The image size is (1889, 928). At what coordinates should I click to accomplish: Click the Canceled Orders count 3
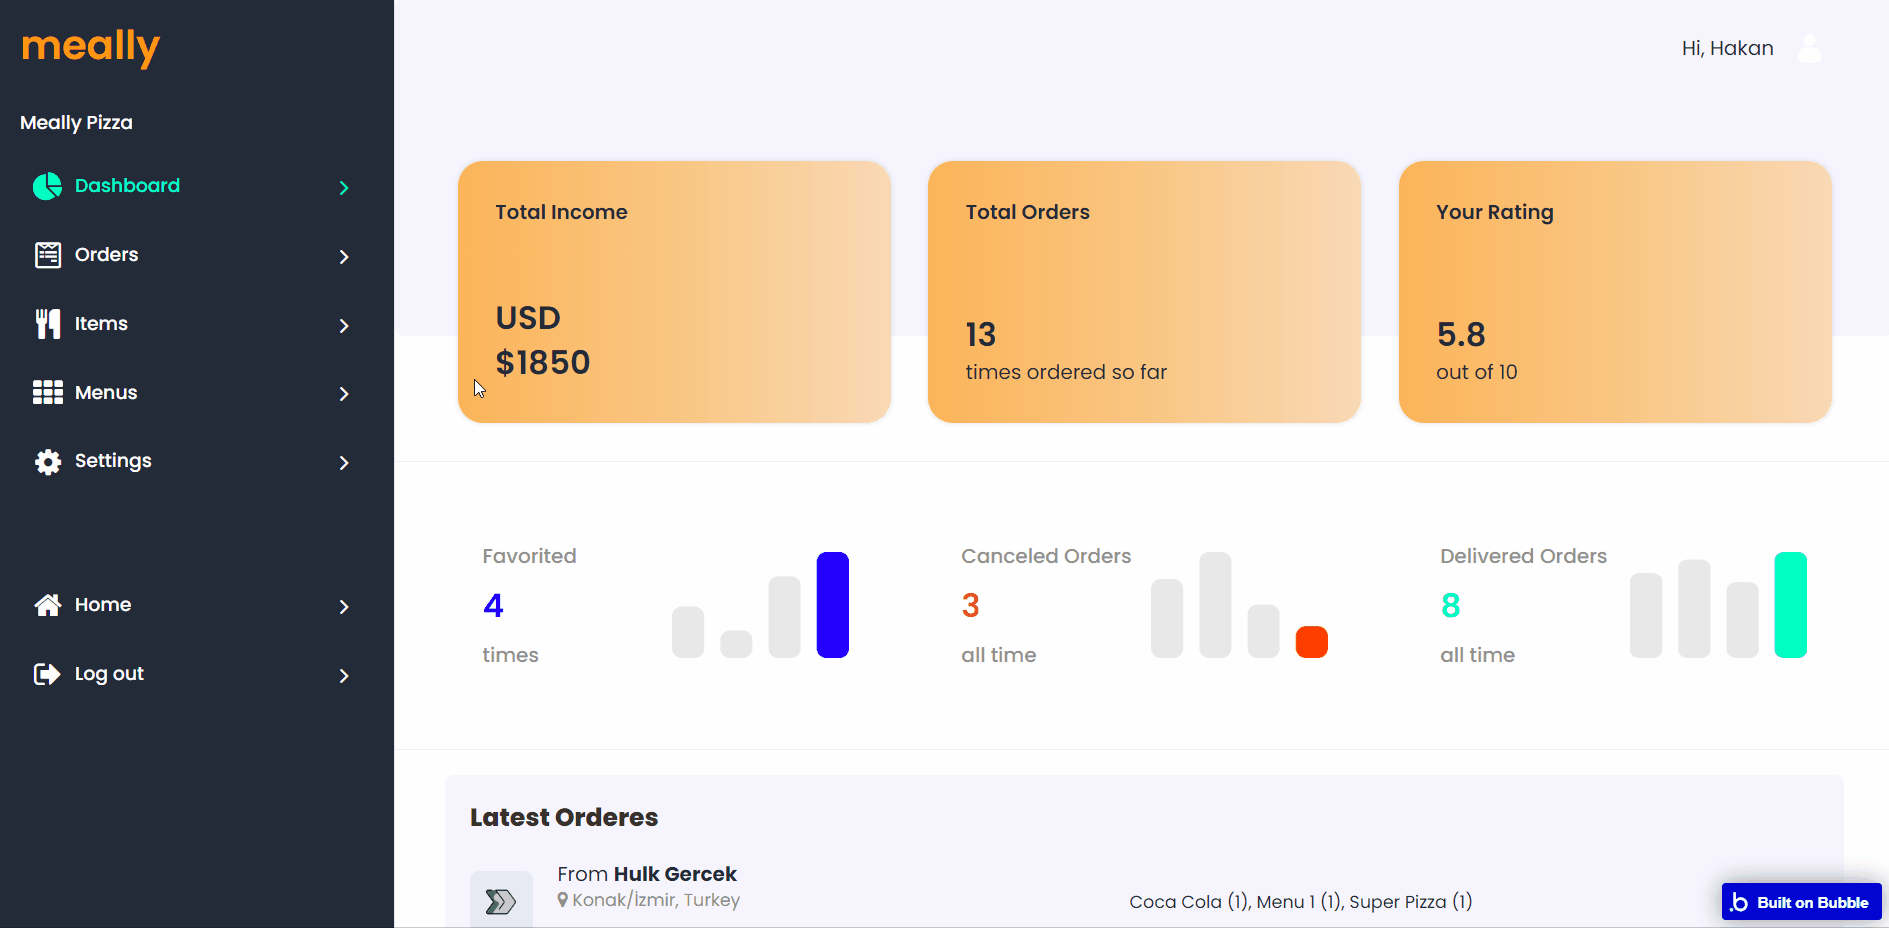tap(970, 605)
